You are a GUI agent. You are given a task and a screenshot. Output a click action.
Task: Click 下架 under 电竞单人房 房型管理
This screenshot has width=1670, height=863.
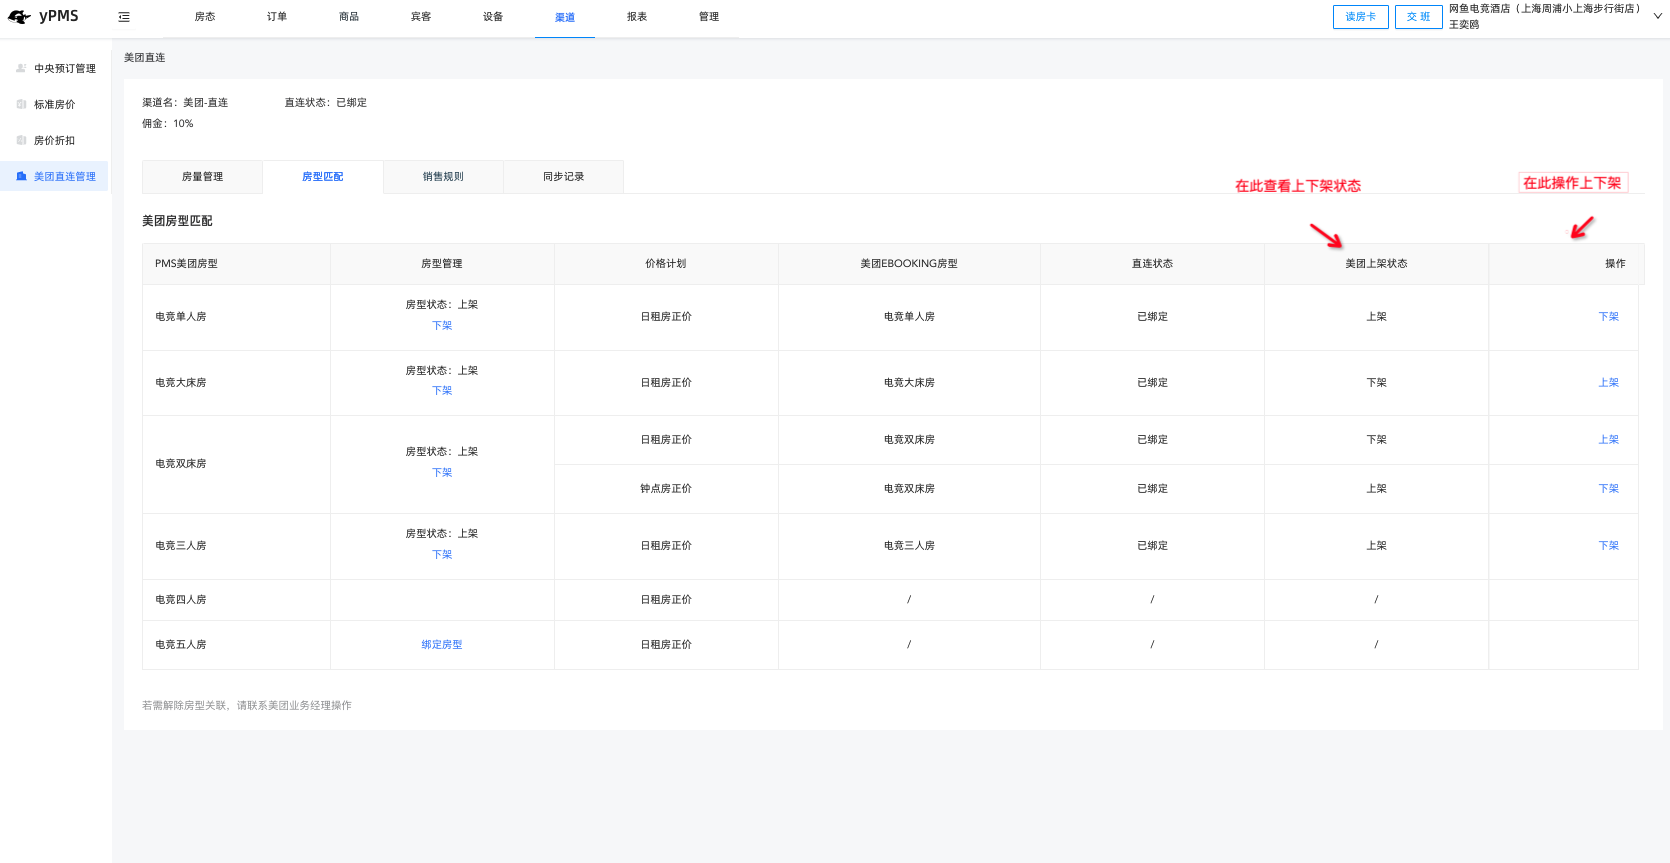coord(442,326)
